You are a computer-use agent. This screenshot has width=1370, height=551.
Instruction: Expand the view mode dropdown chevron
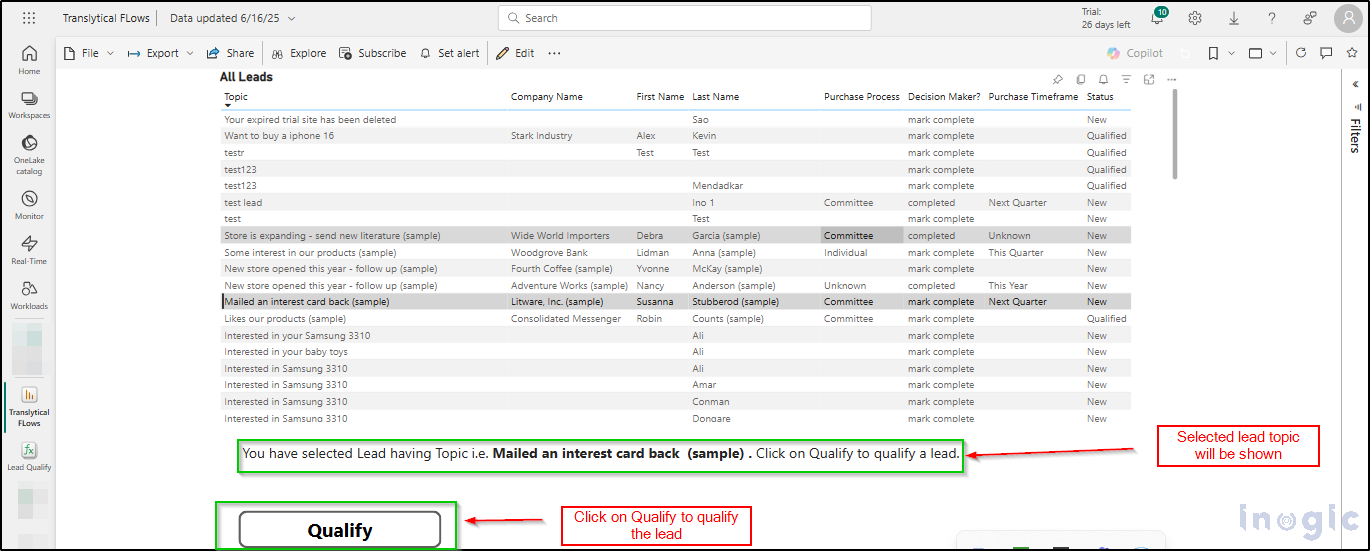point(1274,53)
